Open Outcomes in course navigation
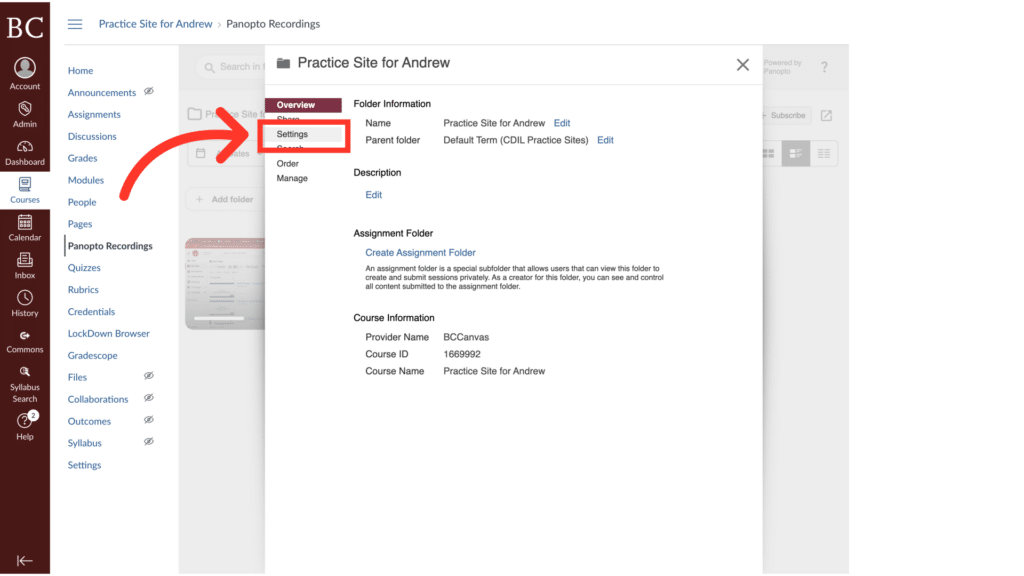The height and width of the screenshot is (576, 1024). click(x=89, y=422)
